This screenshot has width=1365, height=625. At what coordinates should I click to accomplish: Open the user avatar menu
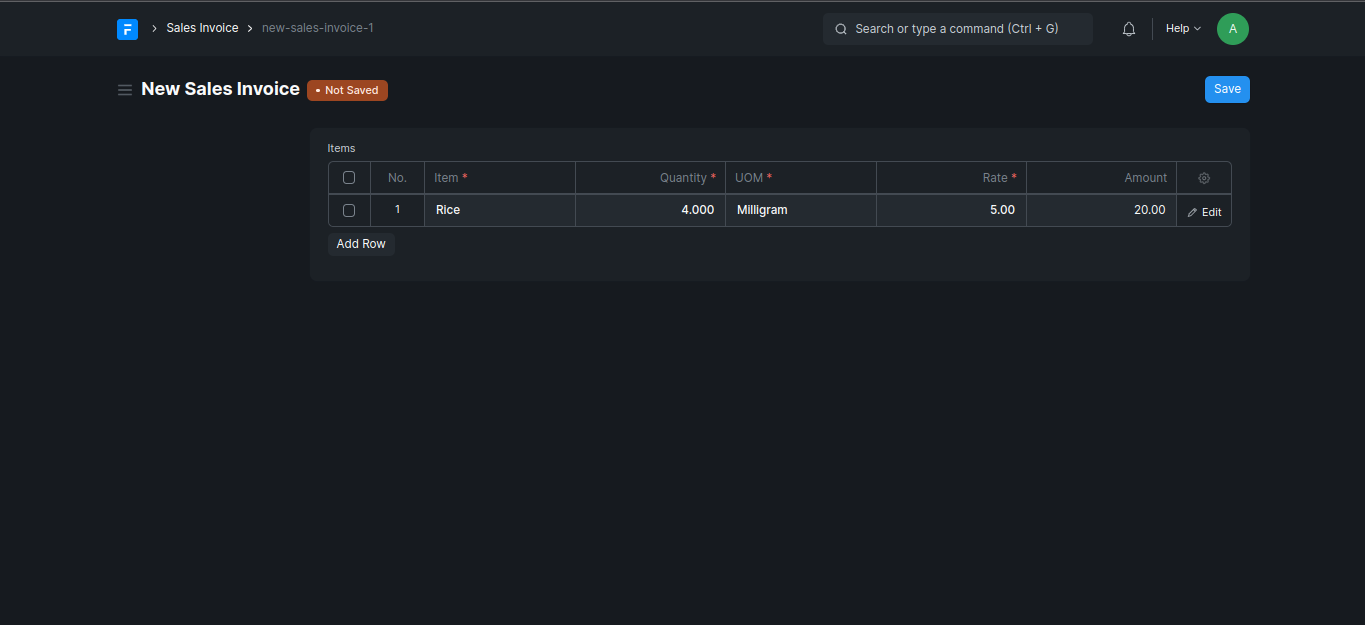pos(1232,29)
